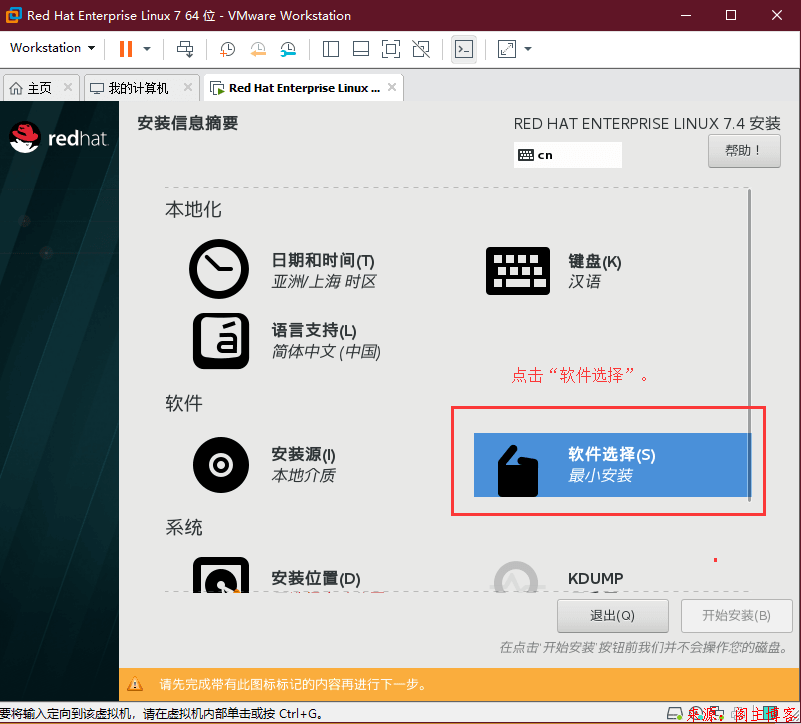
Task: Expand the power options dropdown arrow
Action: [x=147, y=49]
